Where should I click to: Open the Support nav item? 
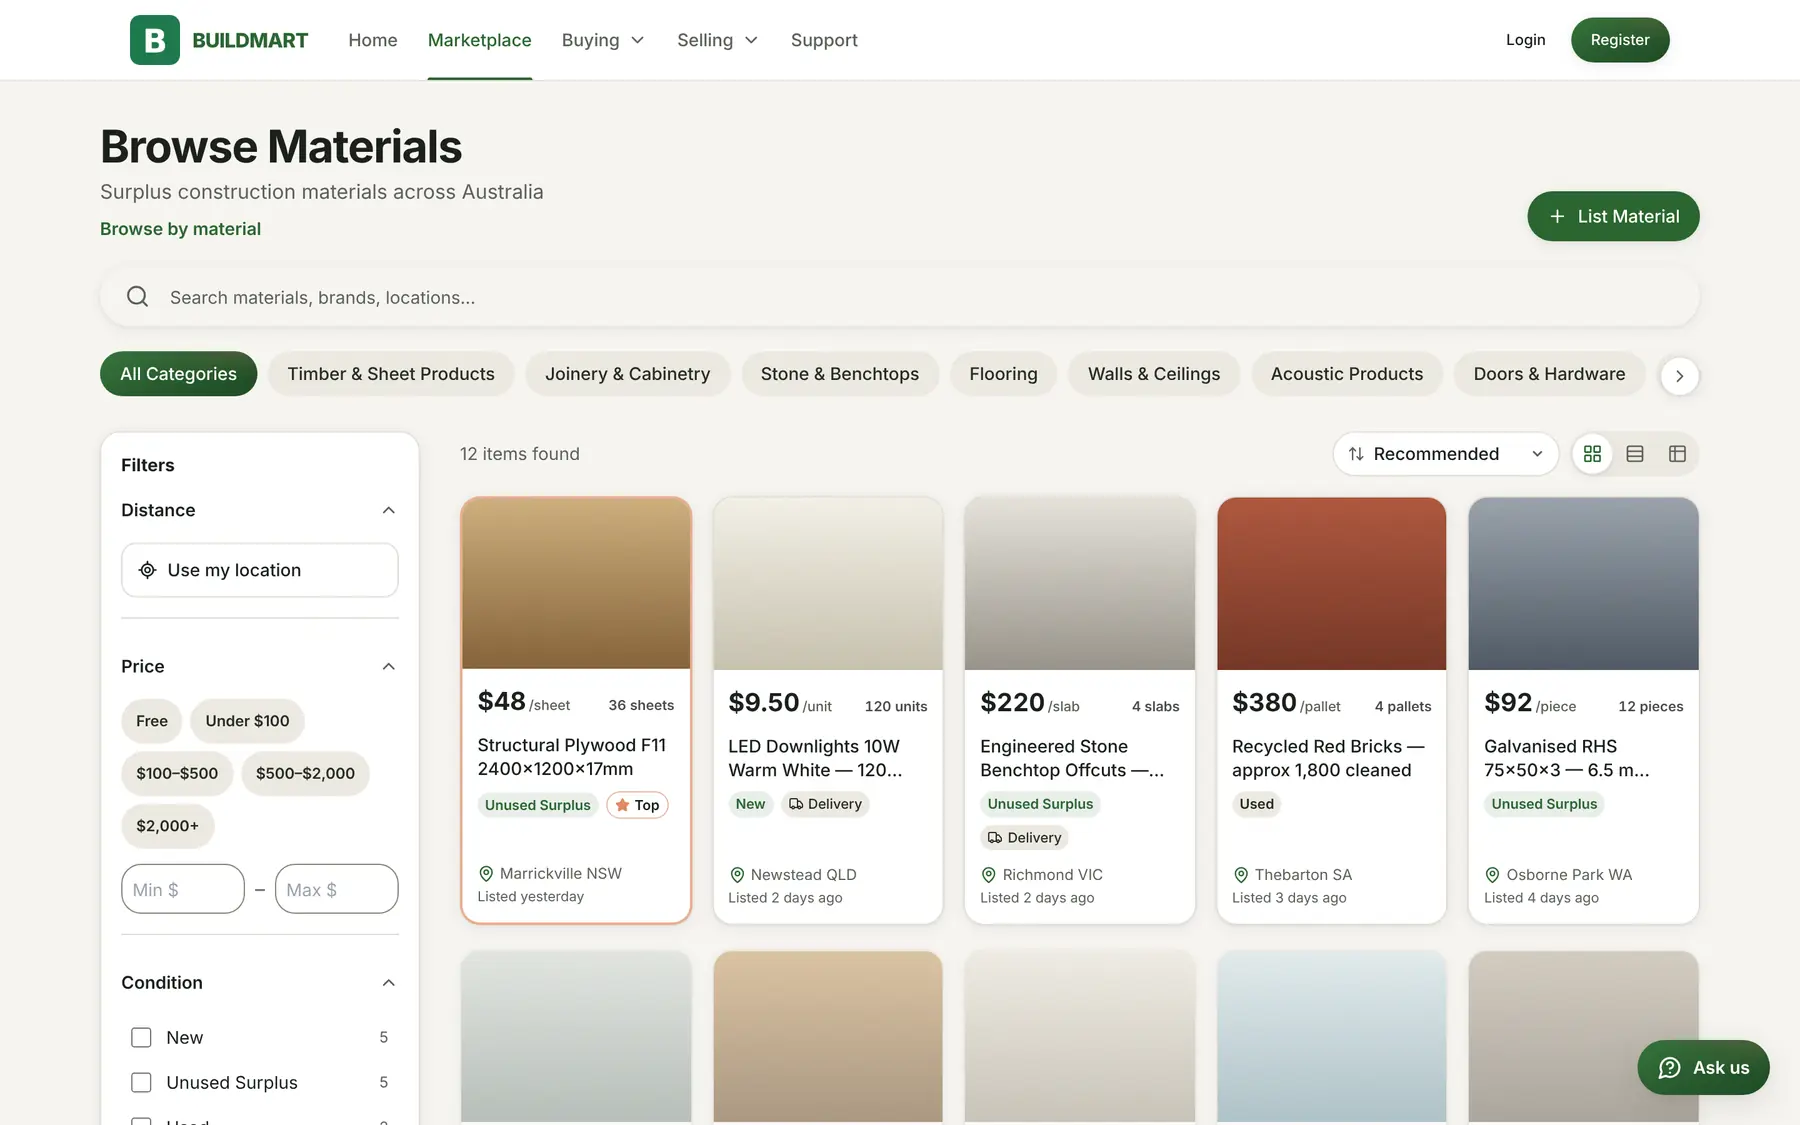pos(824,40)
